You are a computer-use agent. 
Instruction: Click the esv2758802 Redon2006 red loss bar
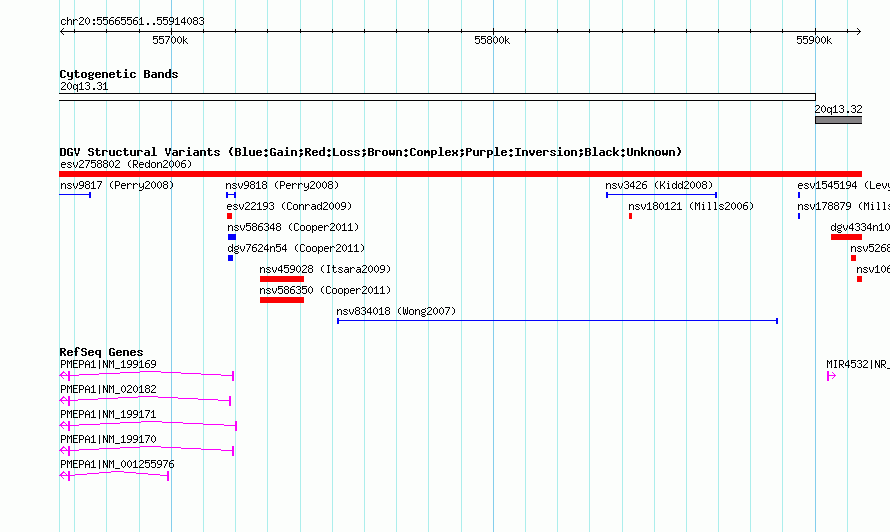coord(460,174)
